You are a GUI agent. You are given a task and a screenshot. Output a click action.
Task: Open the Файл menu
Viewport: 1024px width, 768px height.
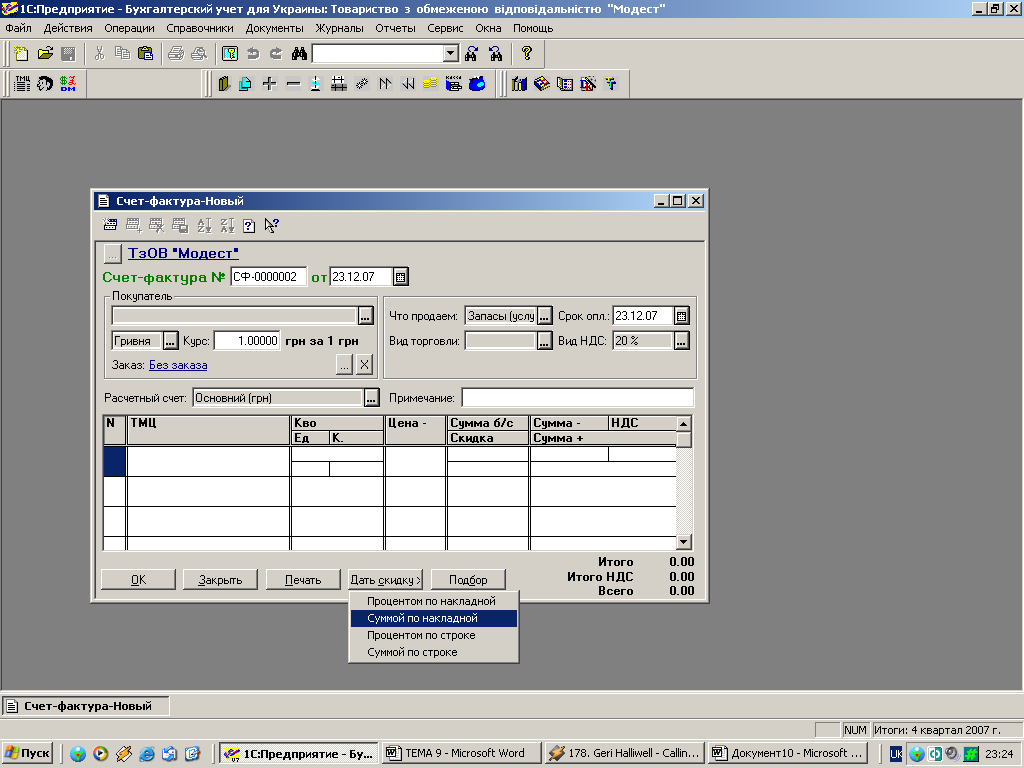pyautogui.click(x=18, y=28)
